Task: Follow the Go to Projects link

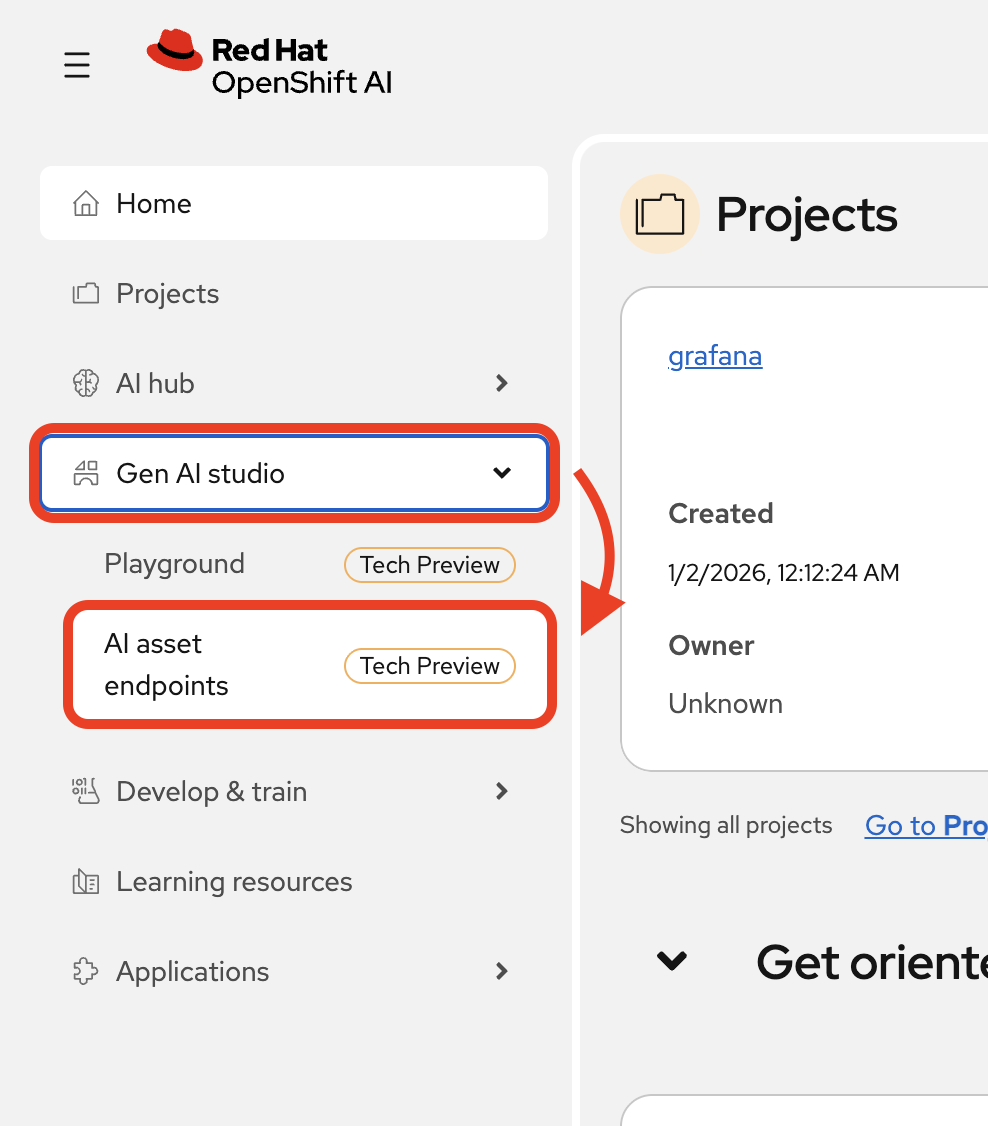Action: [x=926, y=825]
